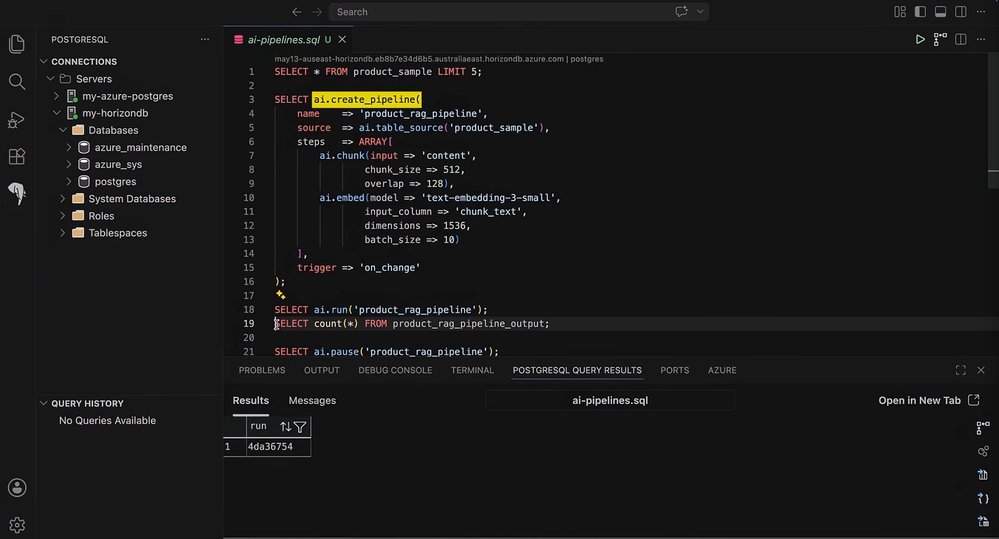This screenshot has width=999, height=539.
Task: Open the Customize Layout icon
Action: pos(900,11)
